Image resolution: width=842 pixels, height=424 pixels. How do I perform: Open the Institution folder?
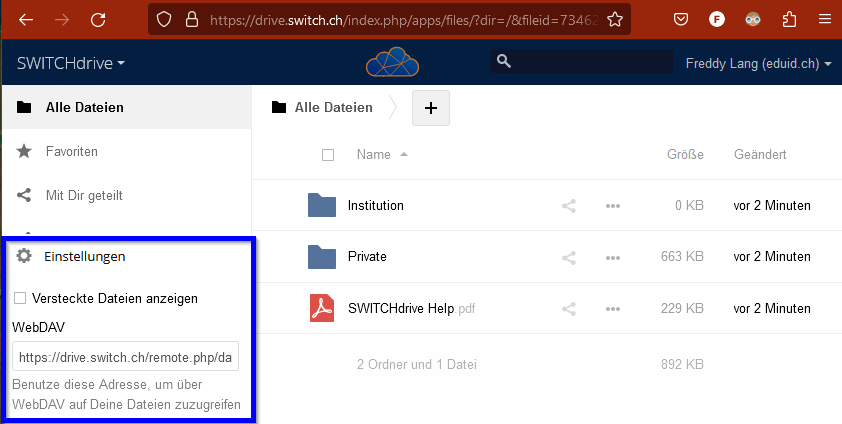[375, 206]
